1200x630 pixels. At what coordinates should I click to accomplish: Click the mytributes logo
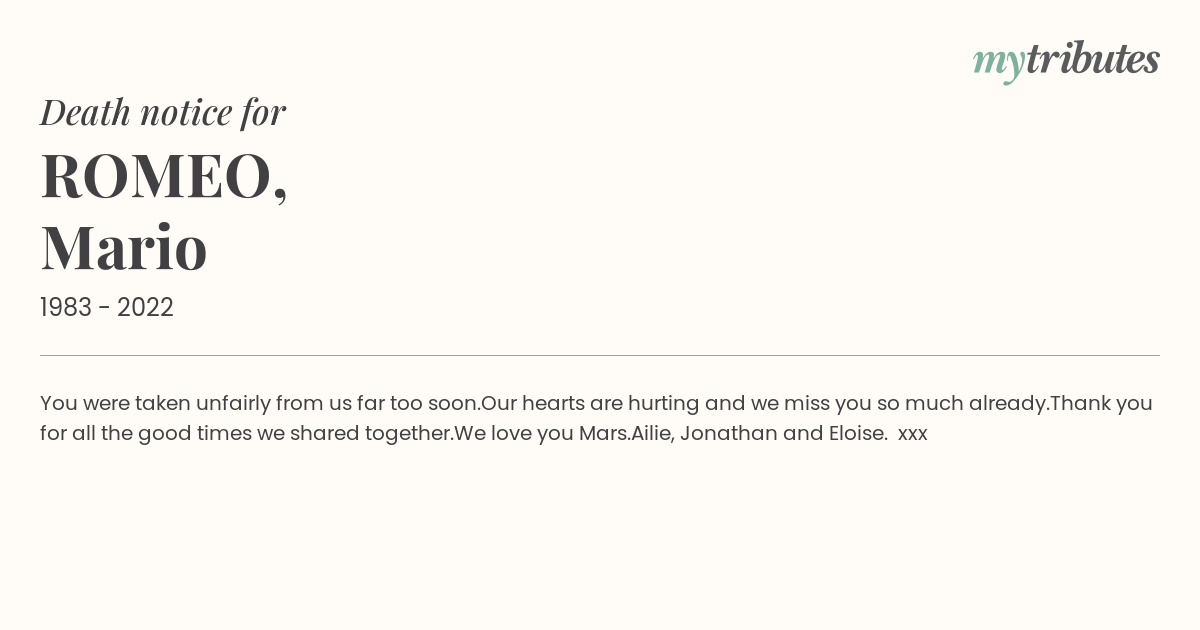pyautogui.click(x=1066, y=60)
